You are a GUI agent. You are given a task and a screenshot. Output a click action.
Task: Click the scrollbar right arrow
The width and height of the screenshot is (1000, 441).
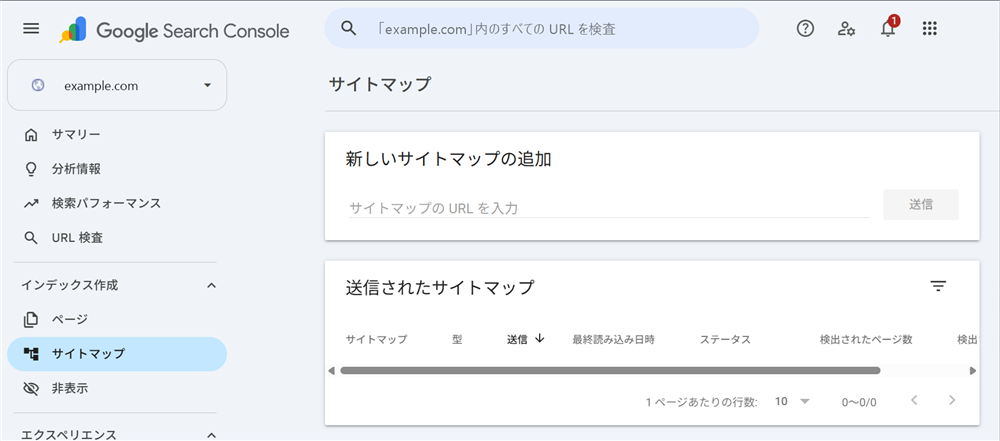pos(973,371)
